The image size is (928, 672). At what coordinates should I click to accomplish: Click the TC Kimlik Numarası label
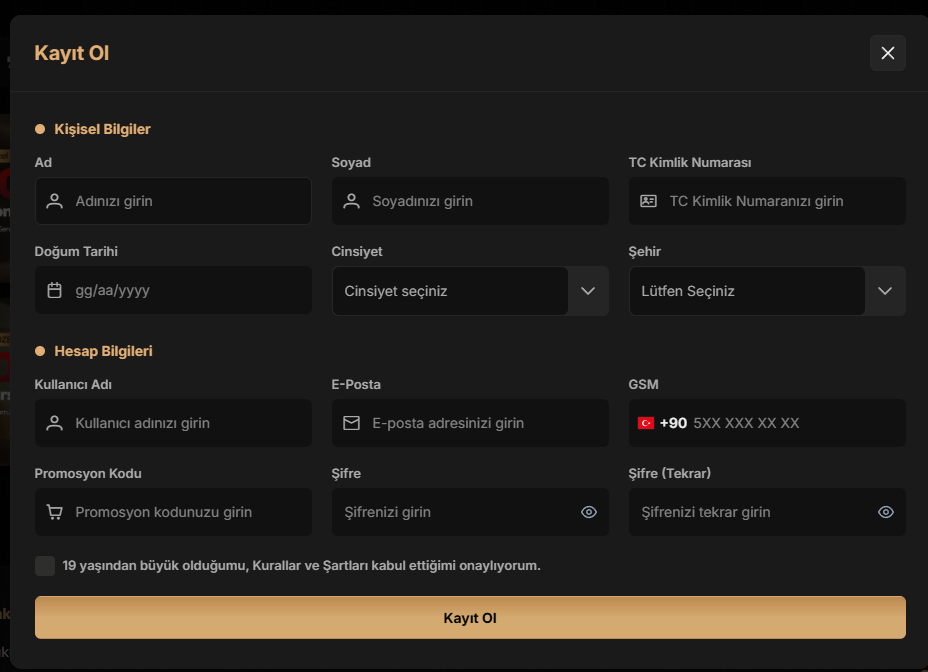click(x=689, y=163)
